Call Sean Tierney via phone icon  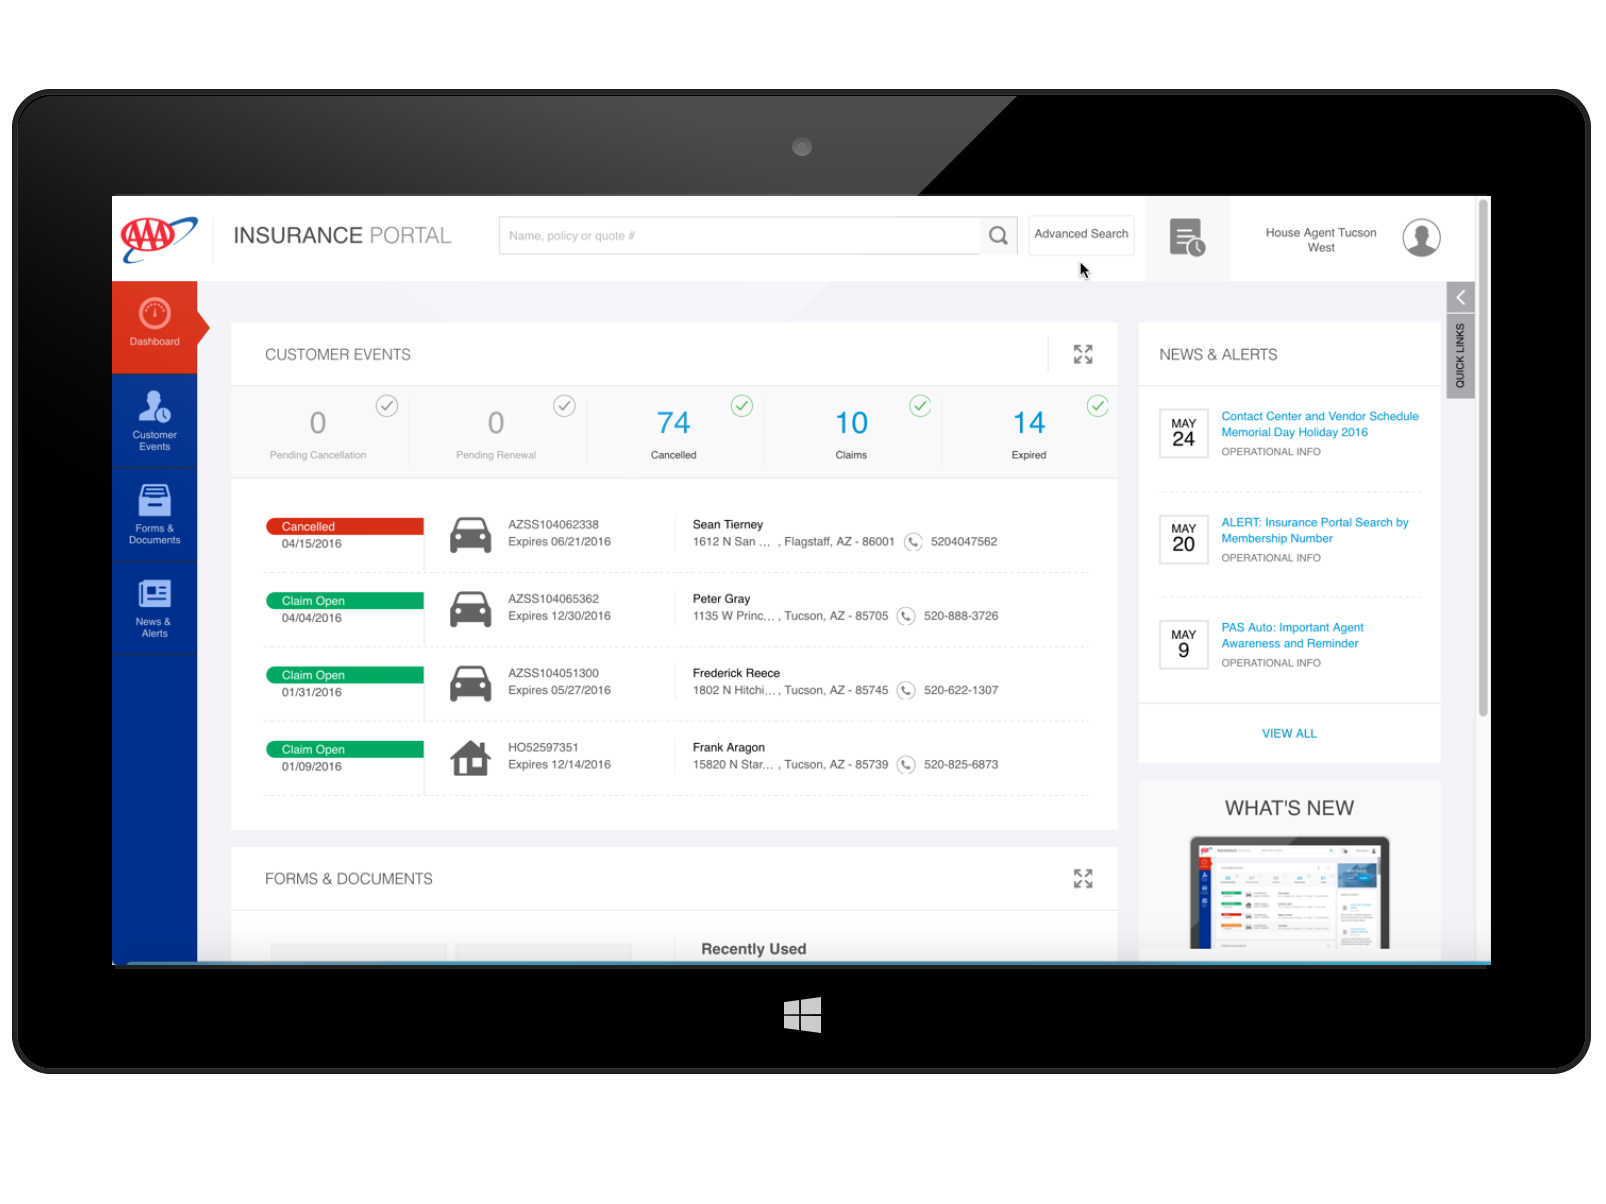[x=912, y=542]
